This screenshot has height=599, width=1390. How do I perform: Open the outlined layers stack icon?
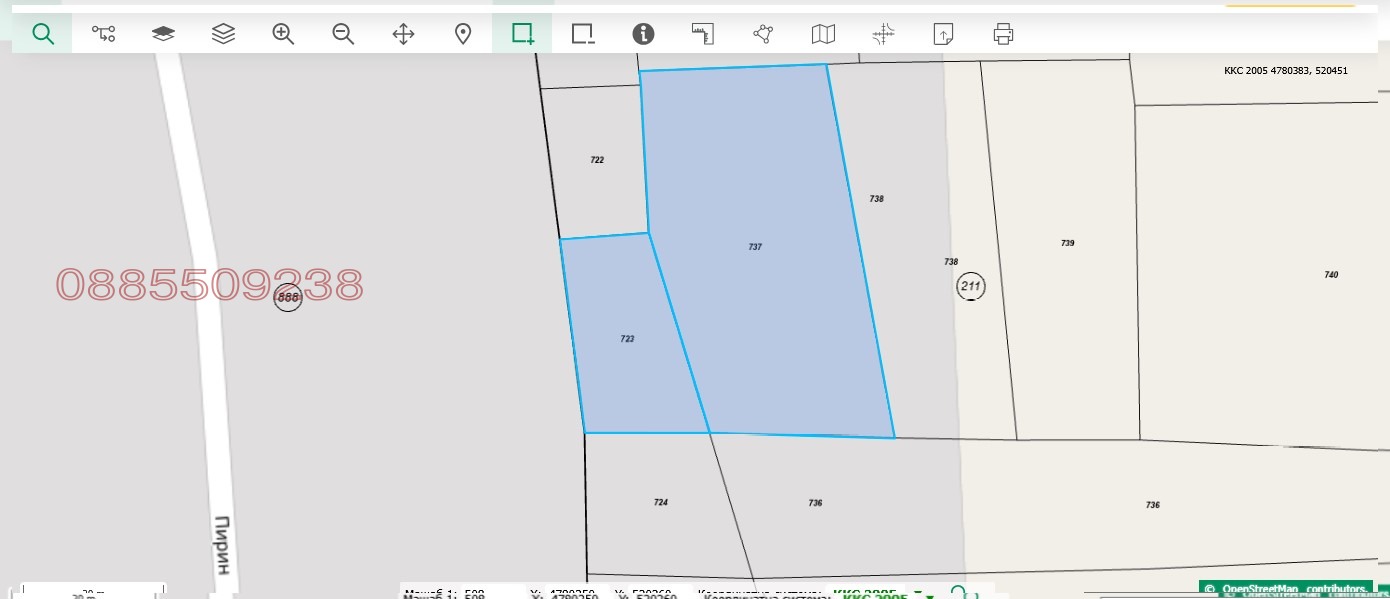point(223,34)
